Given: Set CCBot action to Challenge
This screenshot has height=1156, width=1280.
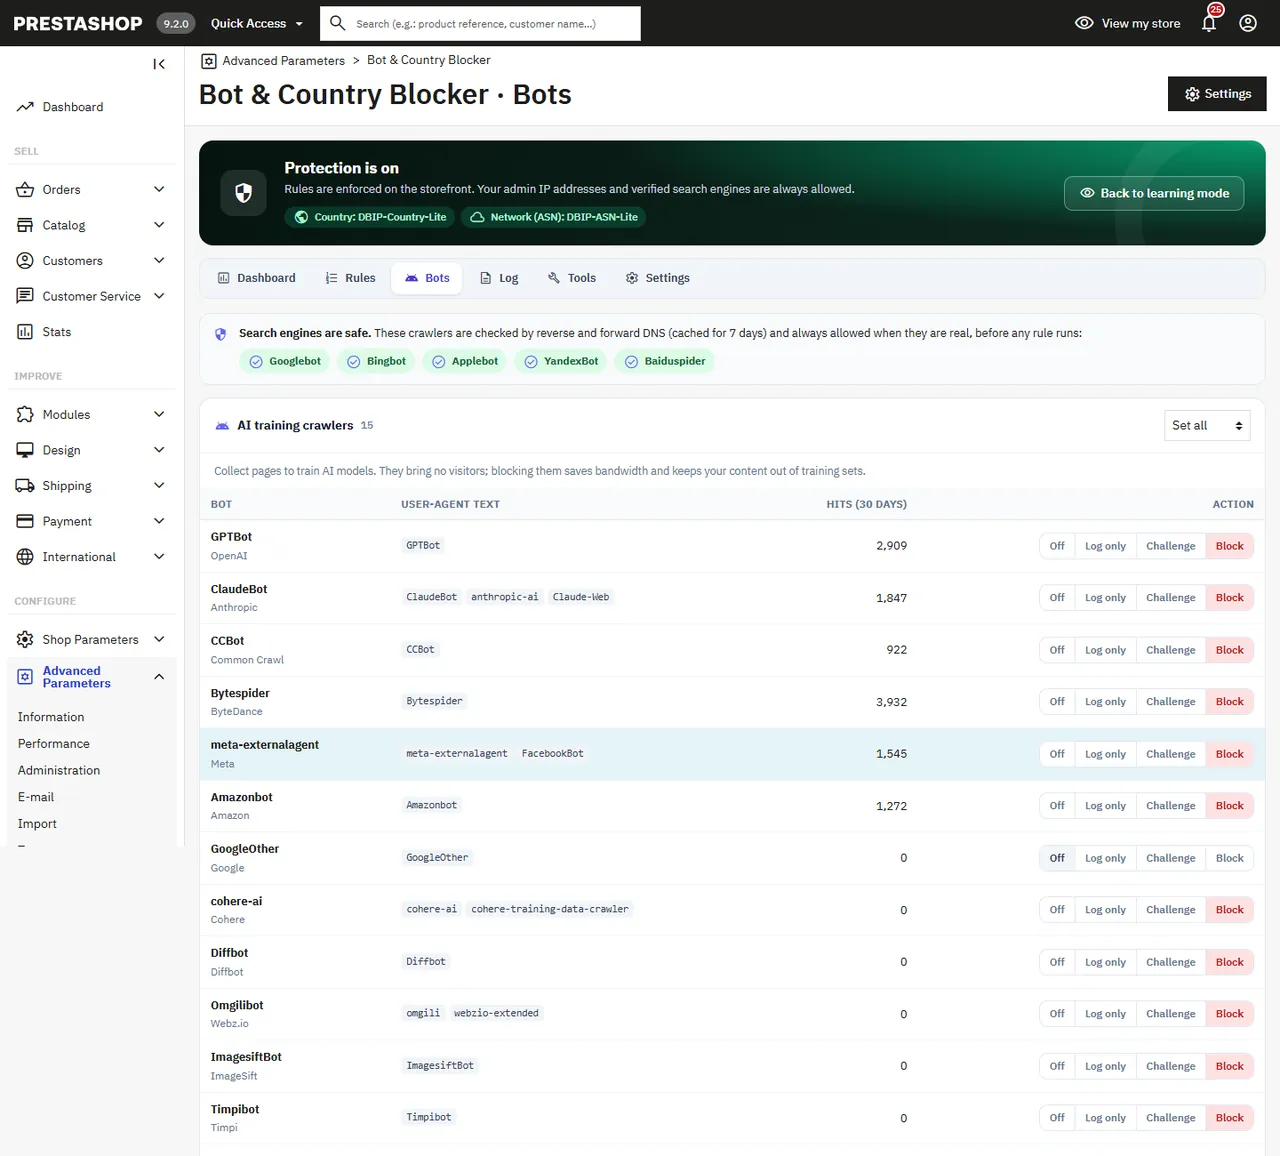Looking at the screenshot, I should point(1170,650).
